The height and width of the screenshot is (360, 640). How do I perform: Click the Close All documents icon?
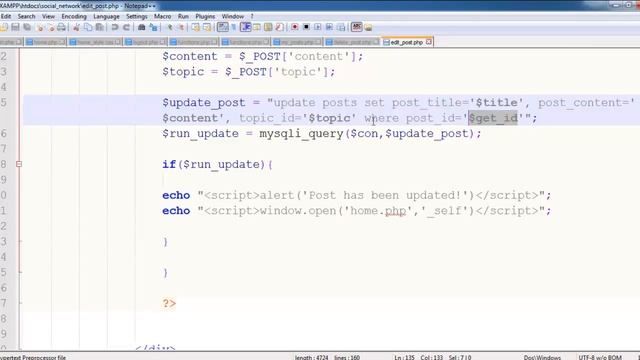[51, 27]
